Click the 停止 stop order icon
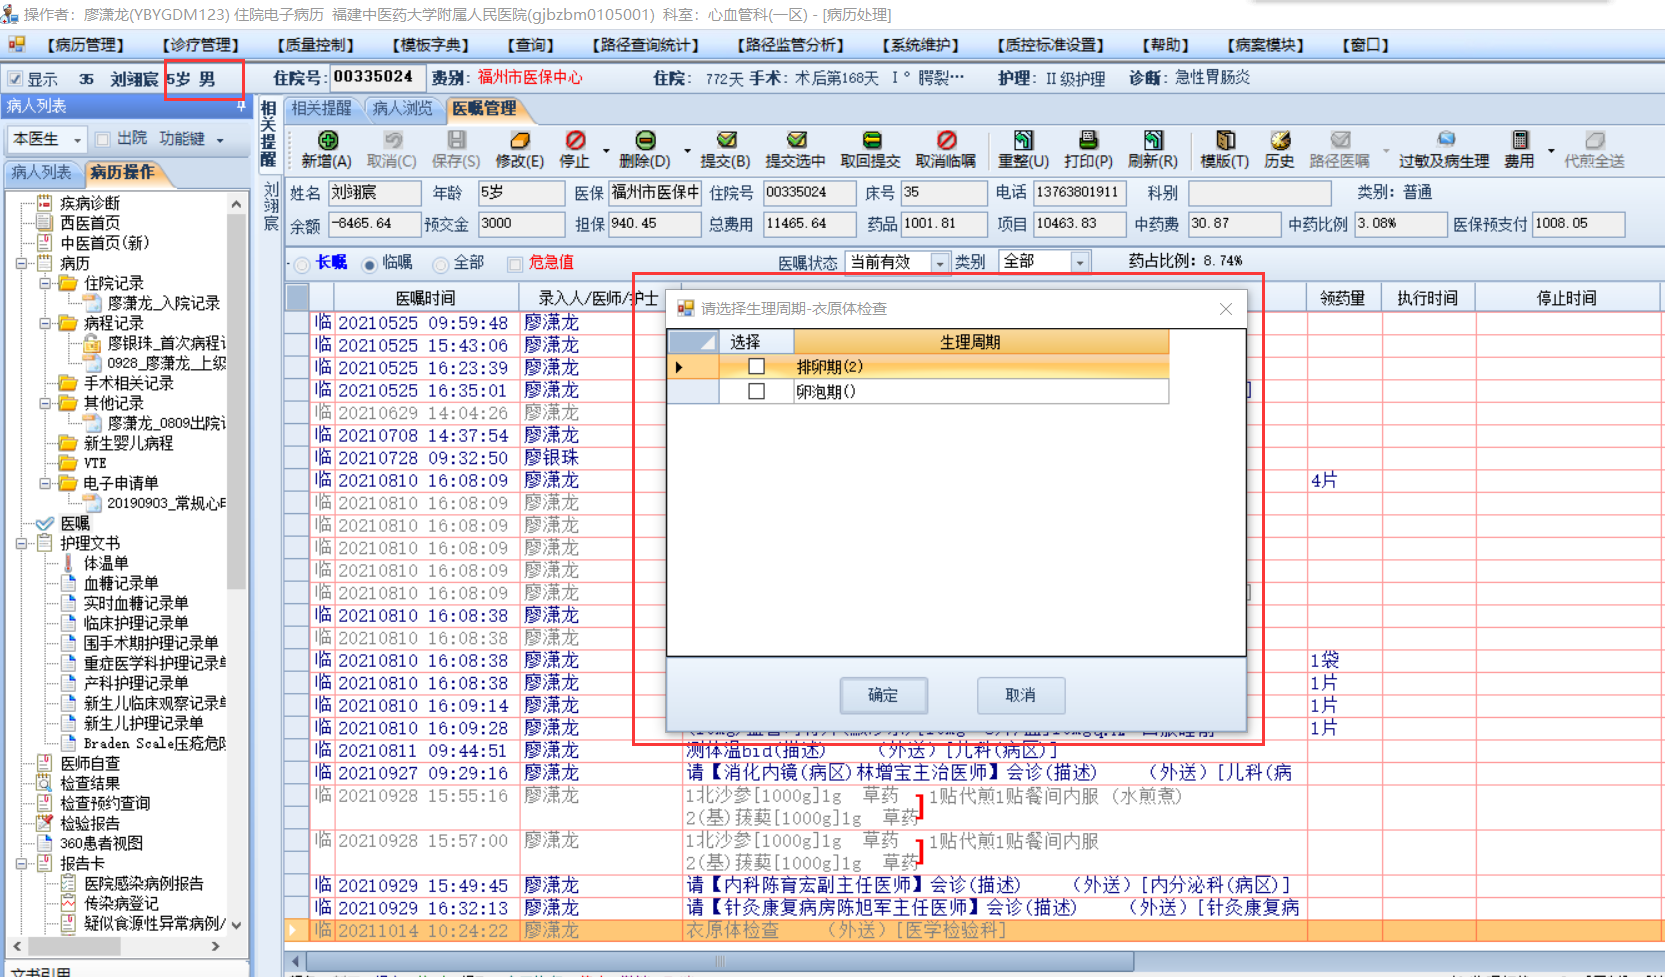The width and height of the screenshot is (1665, 977). [x=575, y=140]
